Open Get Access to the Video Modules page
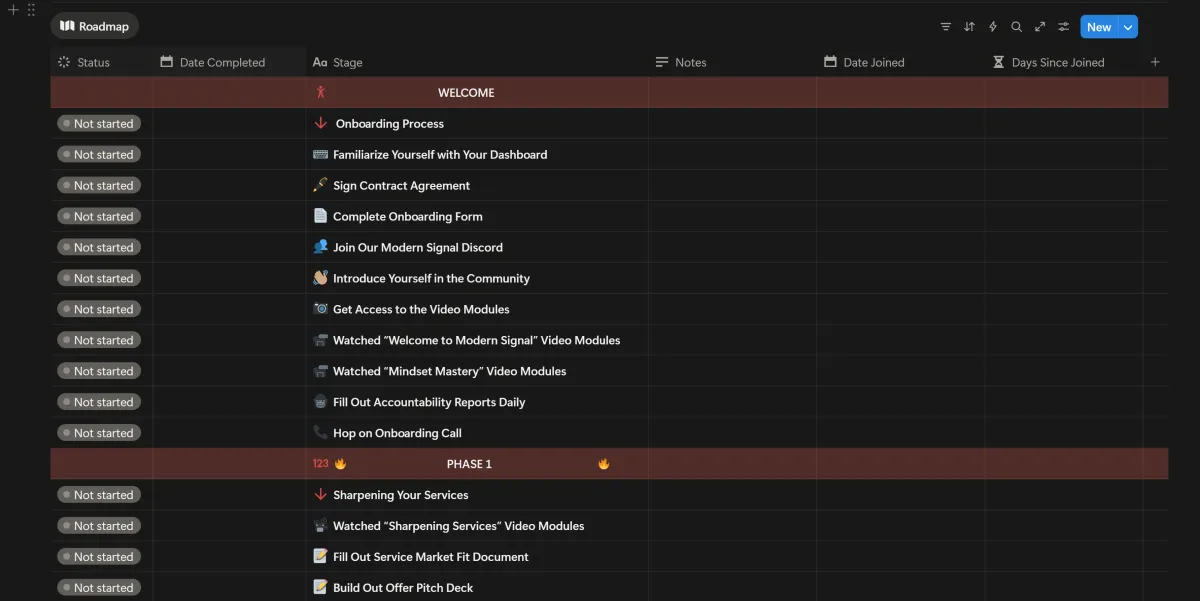The width and height of the screenshot is (1200, 601). click(x=421, y=310)
